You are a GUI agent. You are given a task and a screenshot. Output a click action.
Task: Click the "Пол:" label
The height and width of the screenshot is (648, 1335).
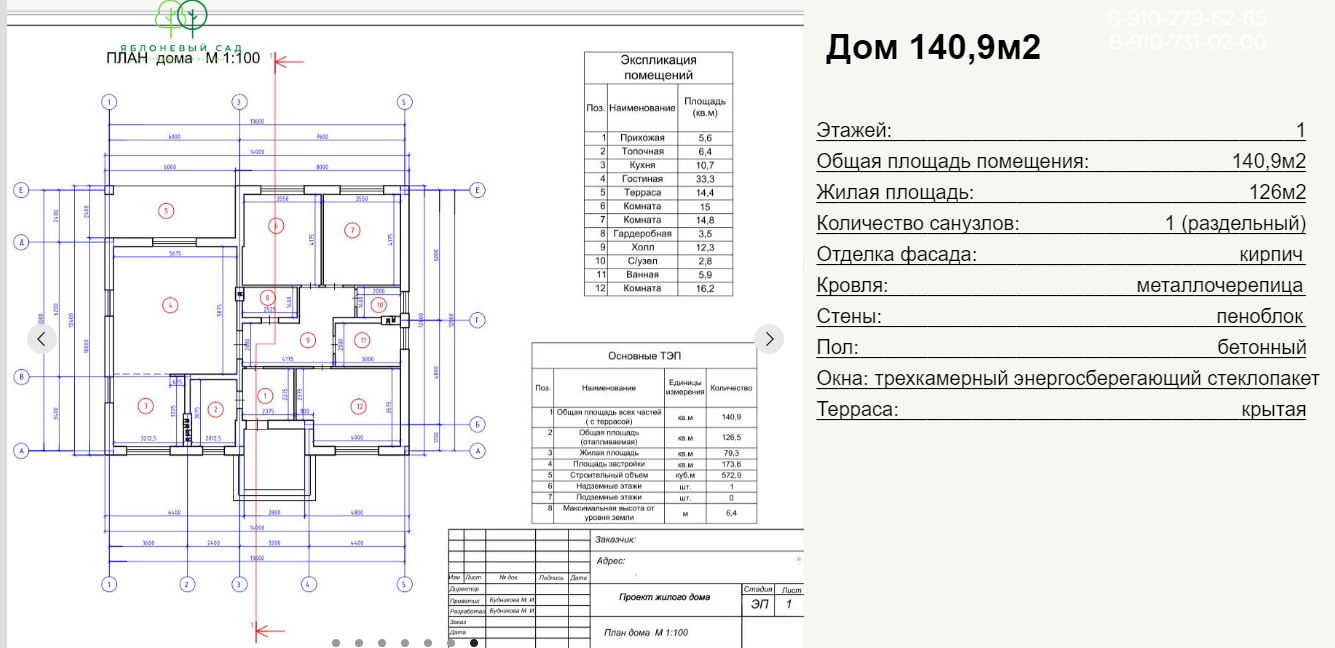pyautogui.click(x=837, y=348)
